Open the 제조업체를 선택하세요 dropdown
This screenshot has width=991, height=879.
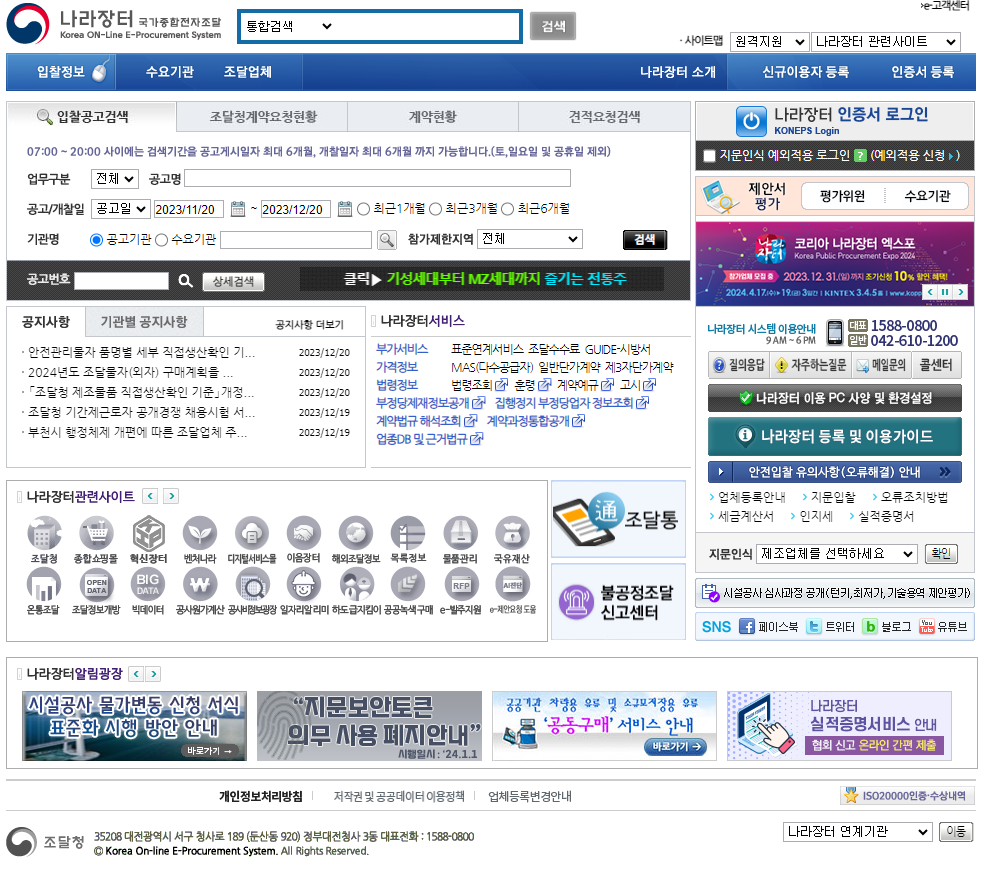pos(837,554)
